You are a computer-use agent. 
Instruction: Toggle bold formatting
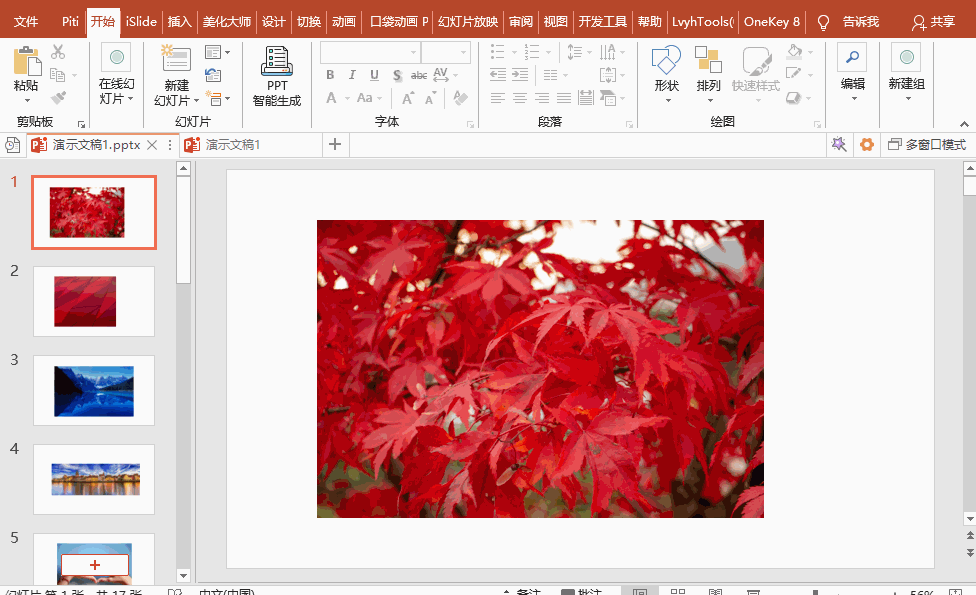point(330,75)
